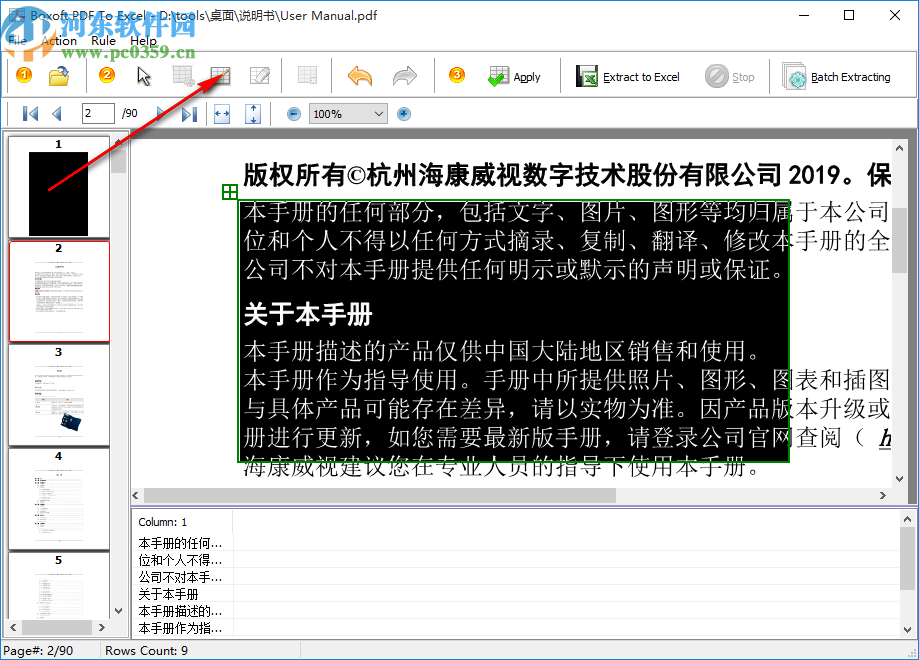Undo the last table edit
This screenshot has height=660, width=919.
coord(360,75)
